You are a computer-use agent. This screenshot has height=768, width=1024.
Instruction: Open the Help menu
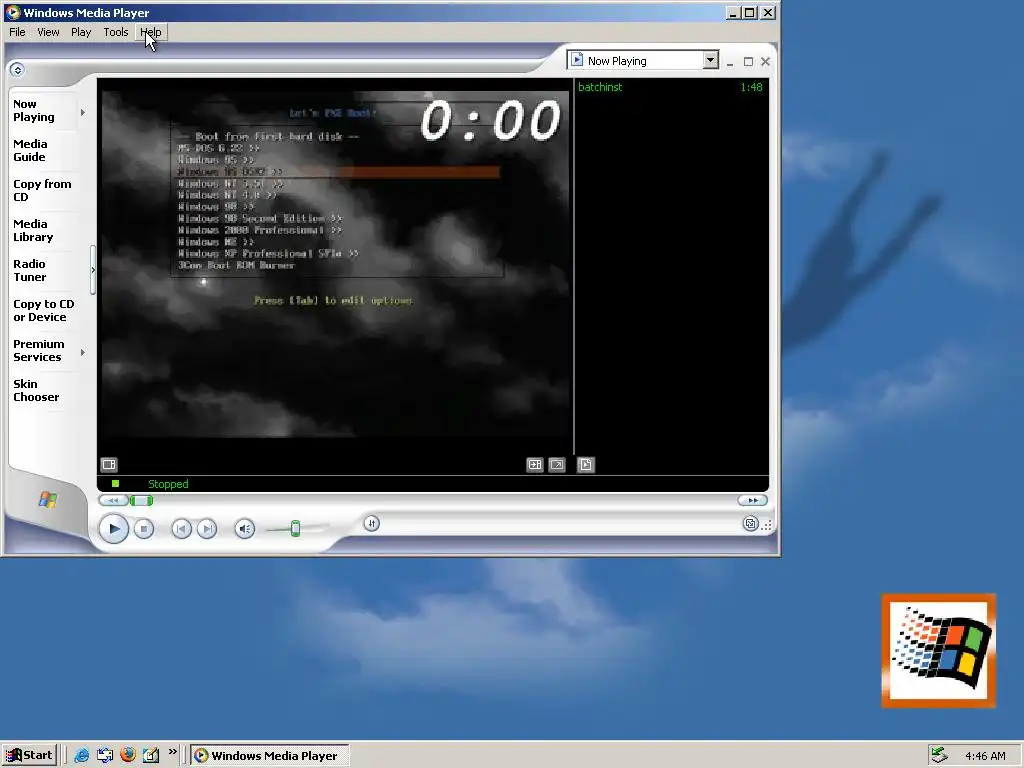(x=151, y=32)
